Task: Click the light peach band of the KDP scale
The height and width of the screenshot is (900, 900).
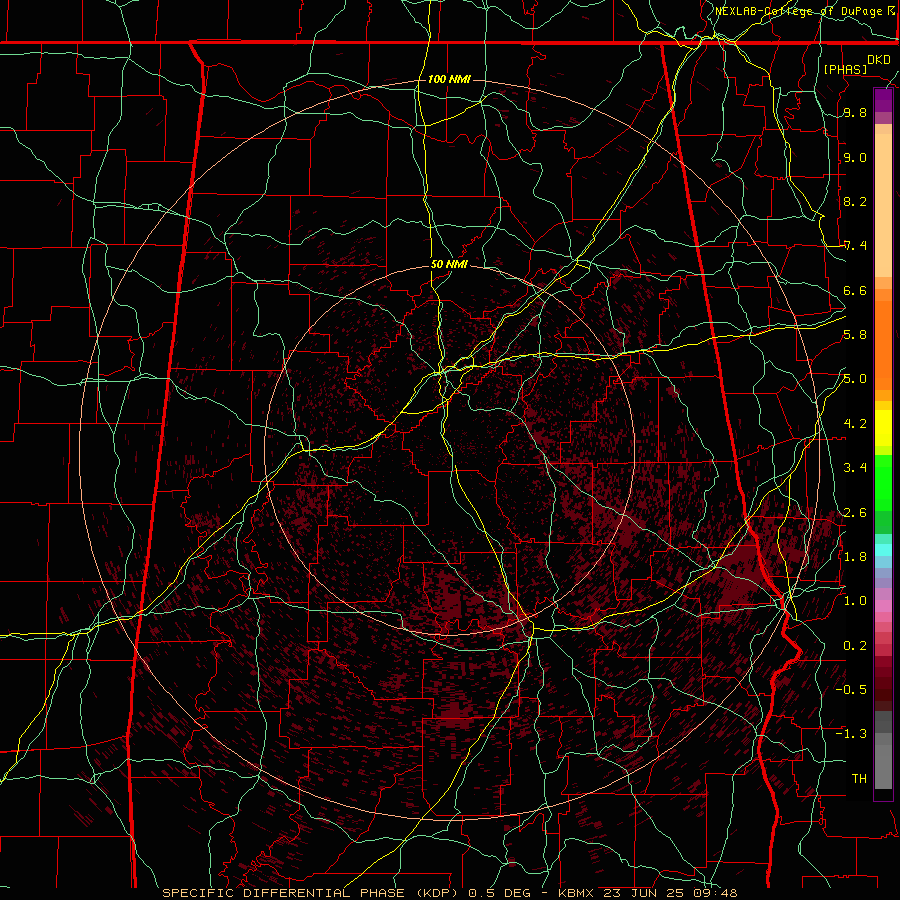Action: [883, 207]
